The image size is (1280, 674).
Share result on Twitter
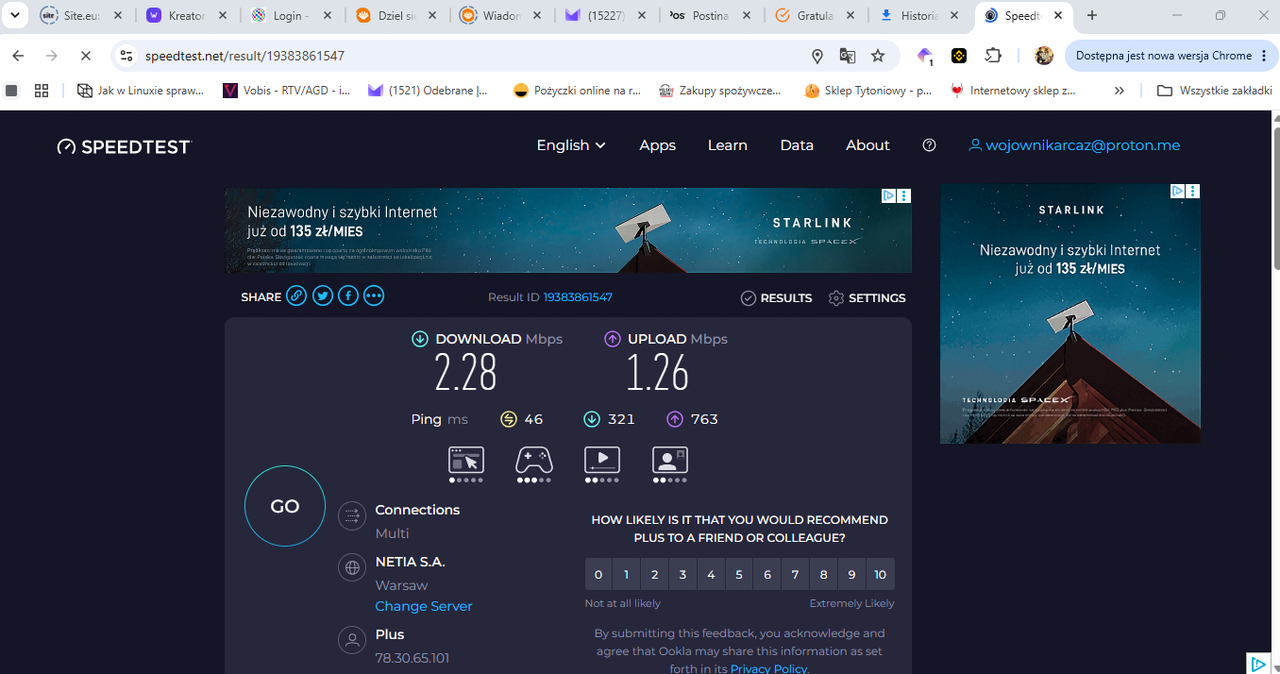tap(322, 296)
